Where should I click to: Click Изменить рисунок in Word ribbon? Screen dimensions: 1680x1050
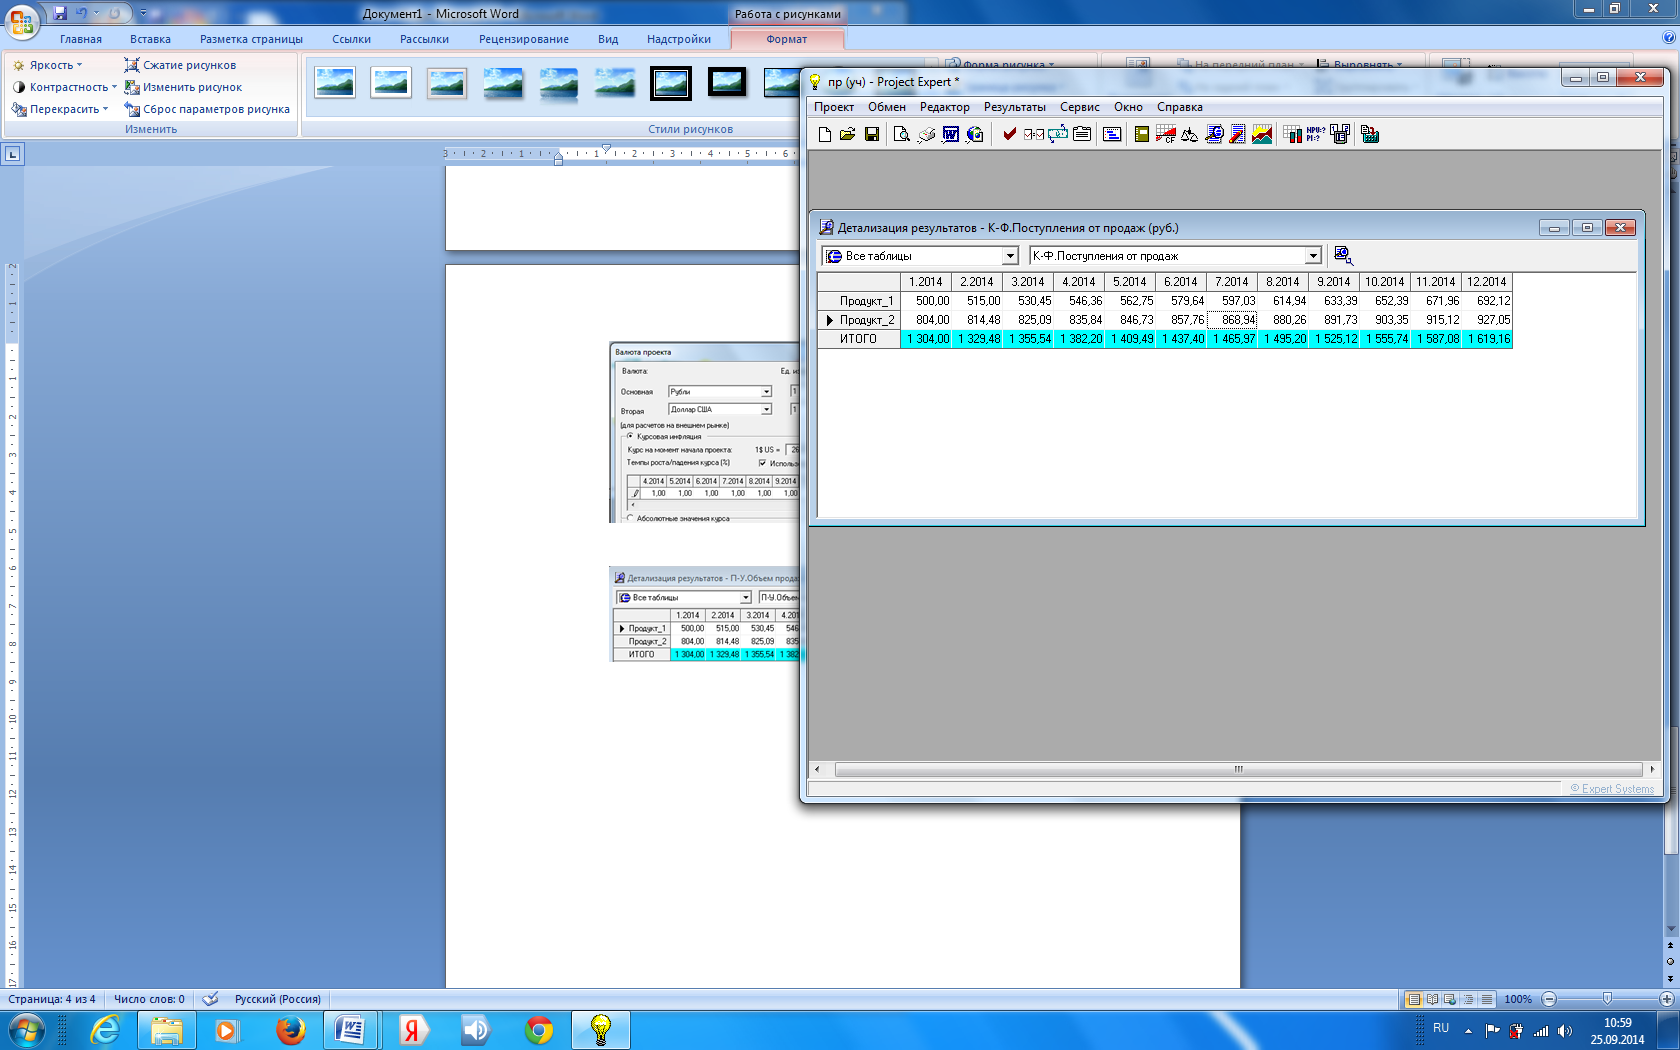(x=183, y=87)
